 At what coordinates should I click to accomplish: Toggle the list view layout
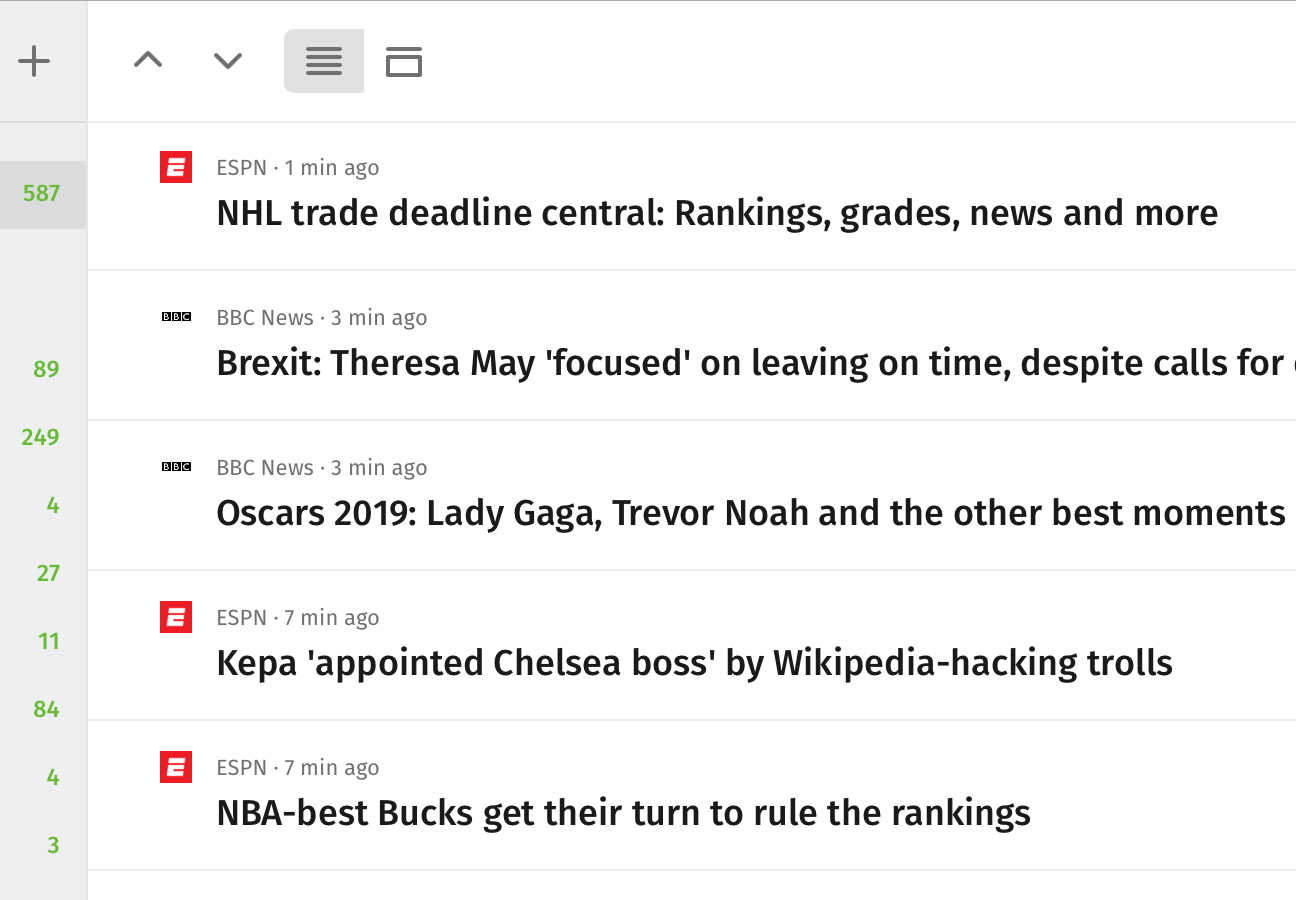[x=324, y=61]
